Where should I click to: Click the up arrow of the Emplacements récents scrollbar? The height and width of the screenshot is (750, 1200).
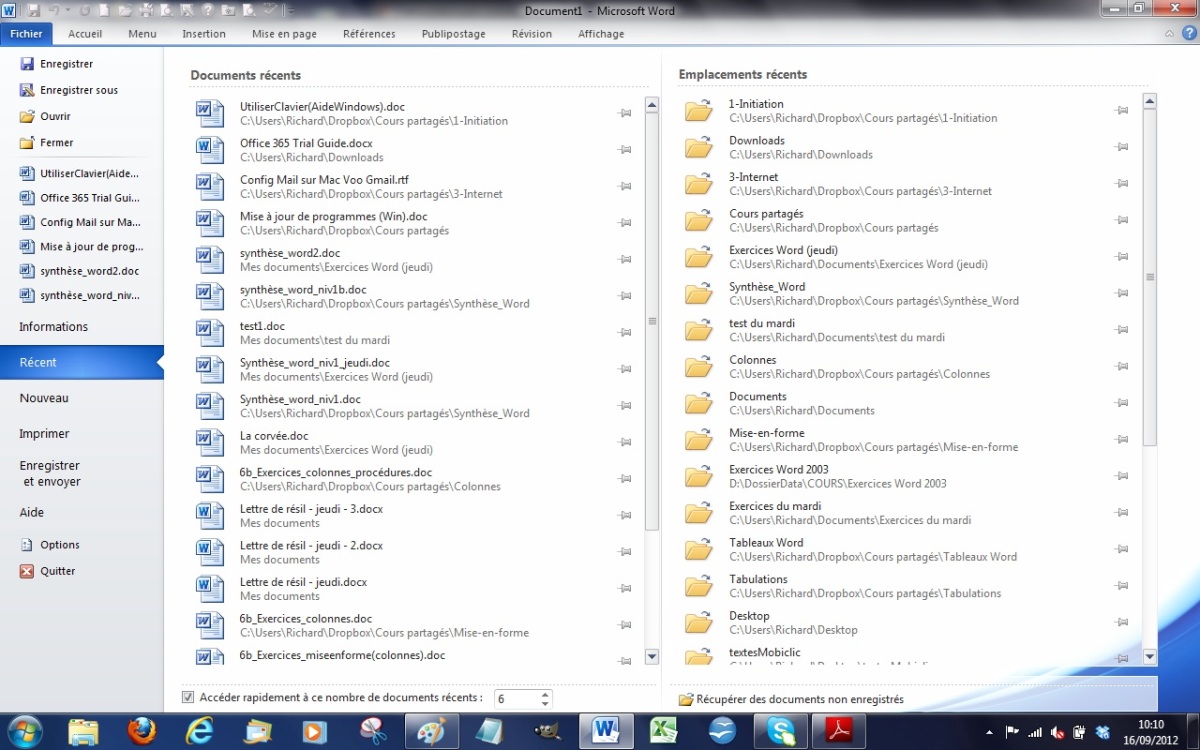pyautogui.click(x=1150, y=101)
